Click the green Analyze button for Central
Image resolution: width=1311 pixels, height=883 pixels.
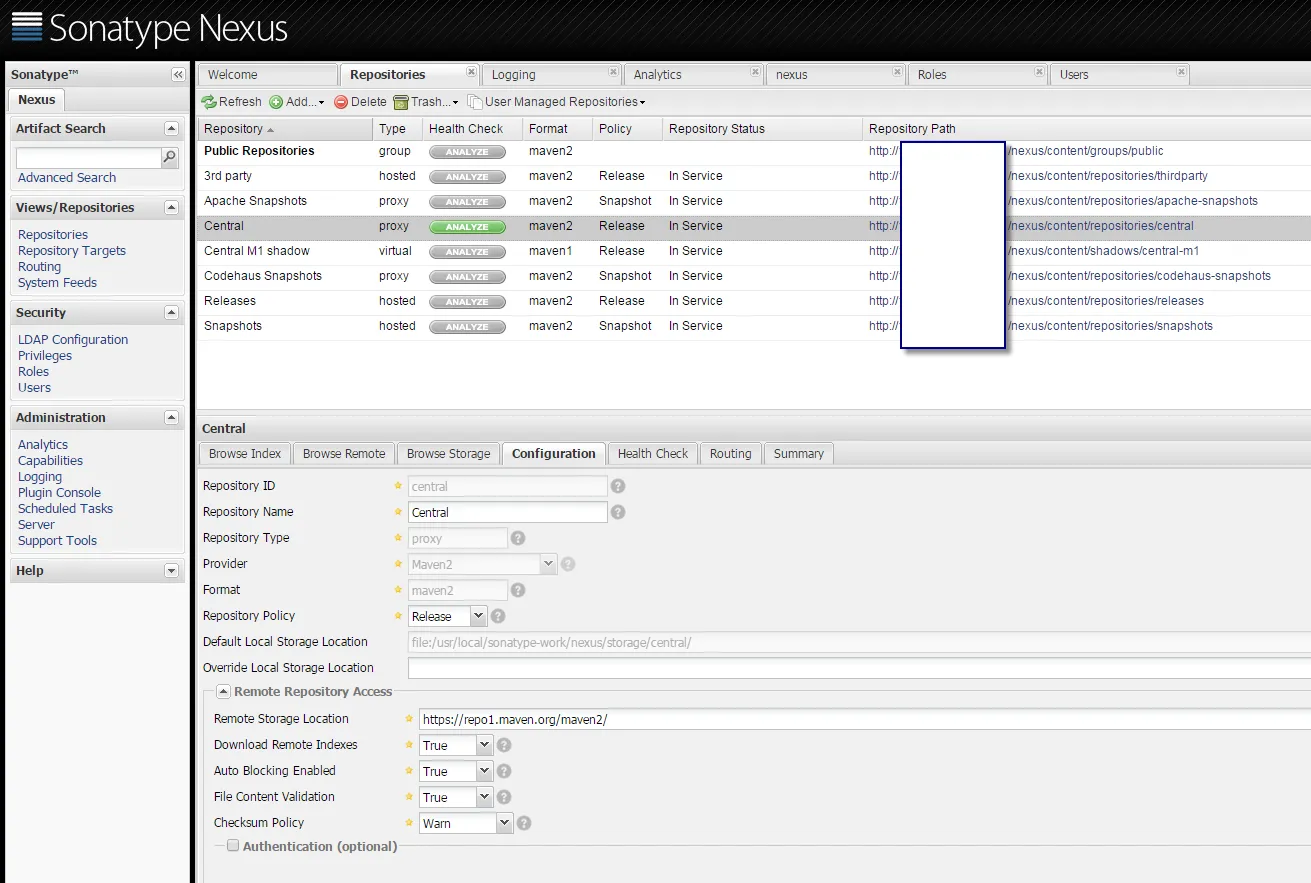click(x=467, y=227)
